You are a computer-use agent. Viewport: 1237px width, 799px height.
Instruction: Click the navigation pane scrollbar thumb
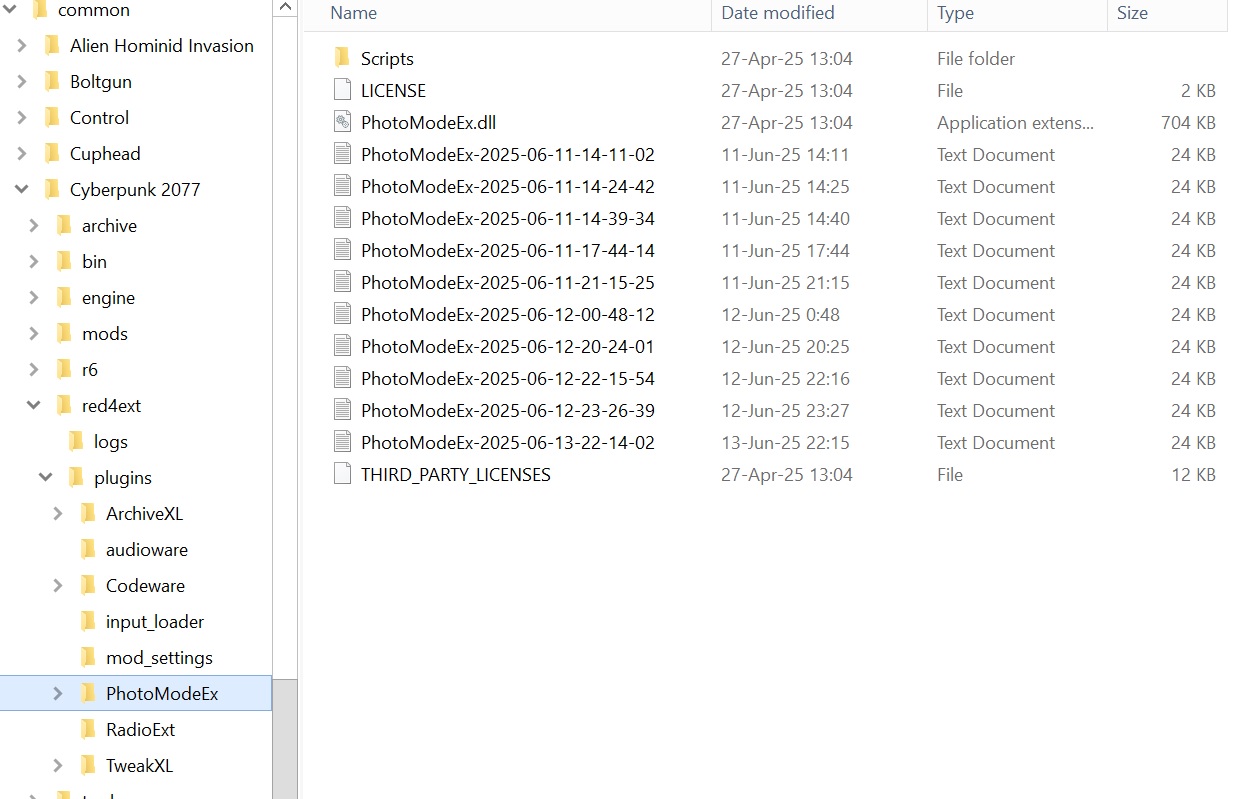click(285, 738)
